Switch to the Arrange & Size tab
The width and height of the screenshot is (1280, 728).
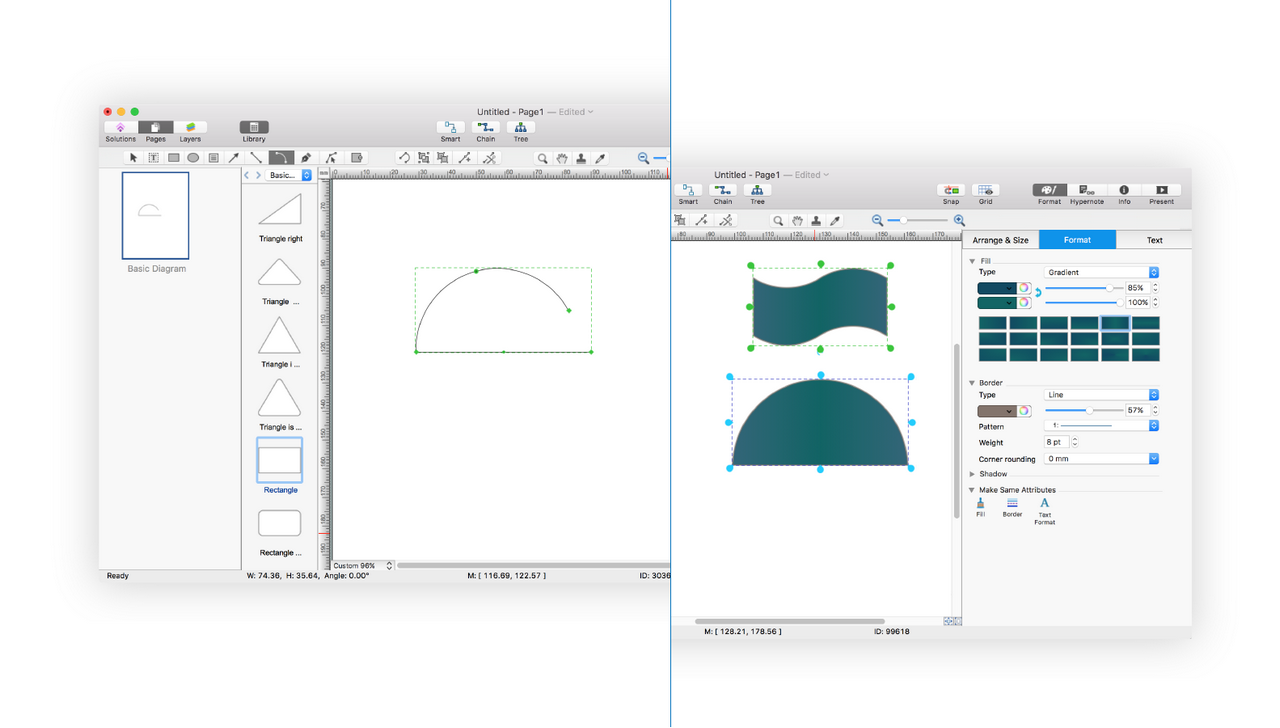tap(1000, 240)
